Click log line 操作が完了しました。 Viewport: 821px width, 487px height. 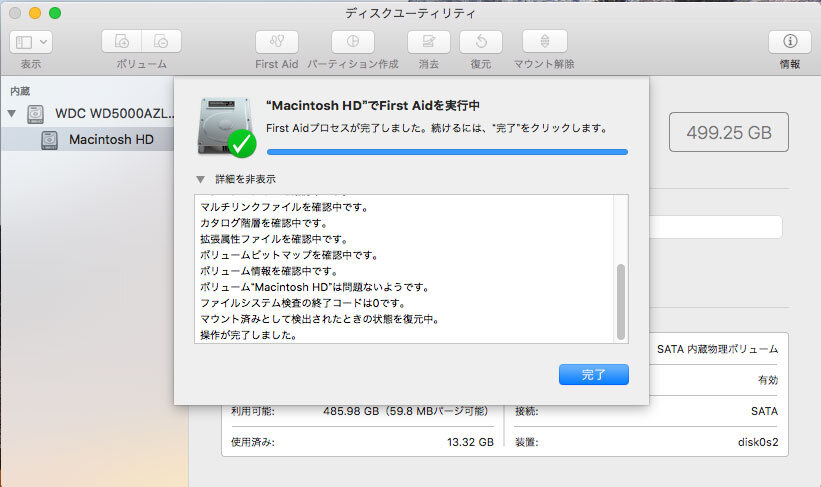(249, 335)
